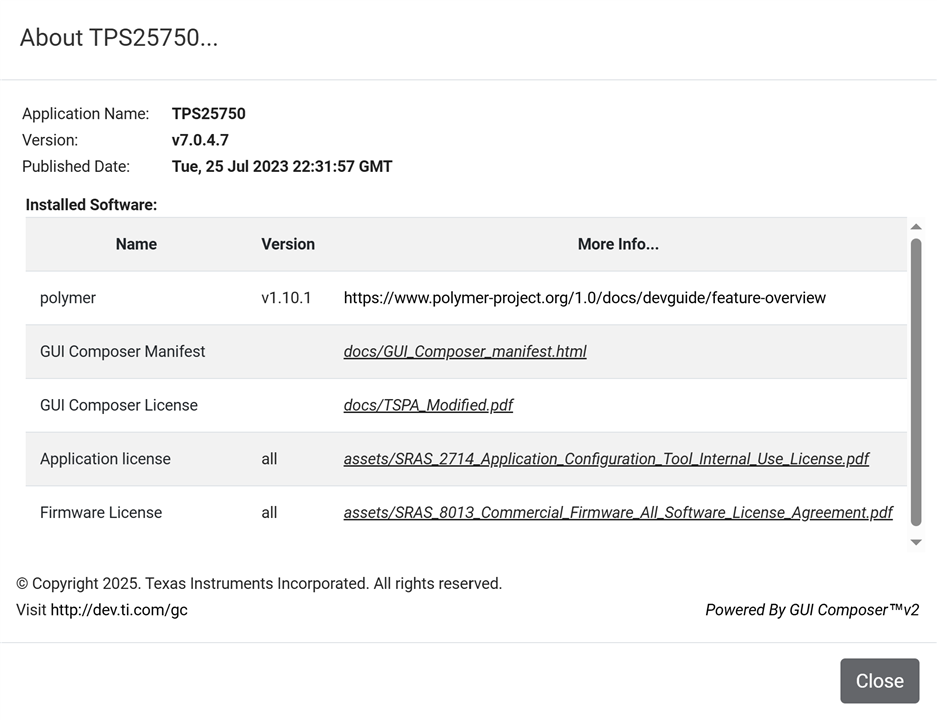The image size is (937, 720).
Task: Open the TSPA_Modified.pdf license link
Action: pyautogui.click(x=428, y=405)
